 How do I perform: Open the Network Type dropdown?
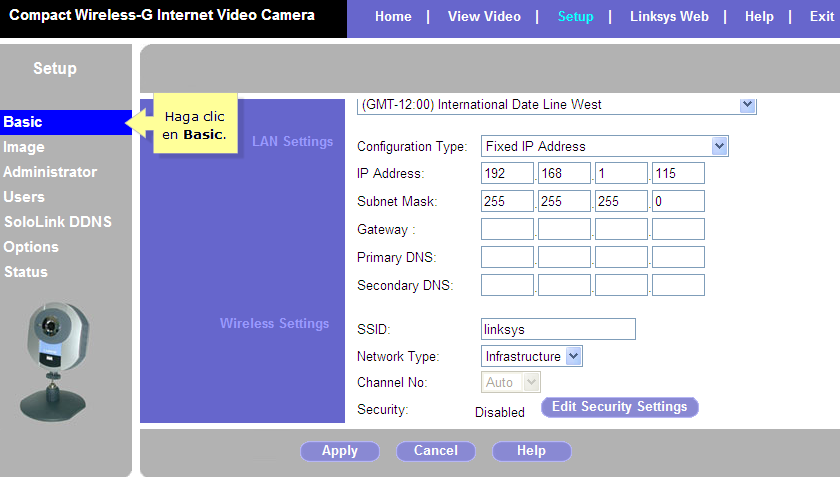click(574, 356)
